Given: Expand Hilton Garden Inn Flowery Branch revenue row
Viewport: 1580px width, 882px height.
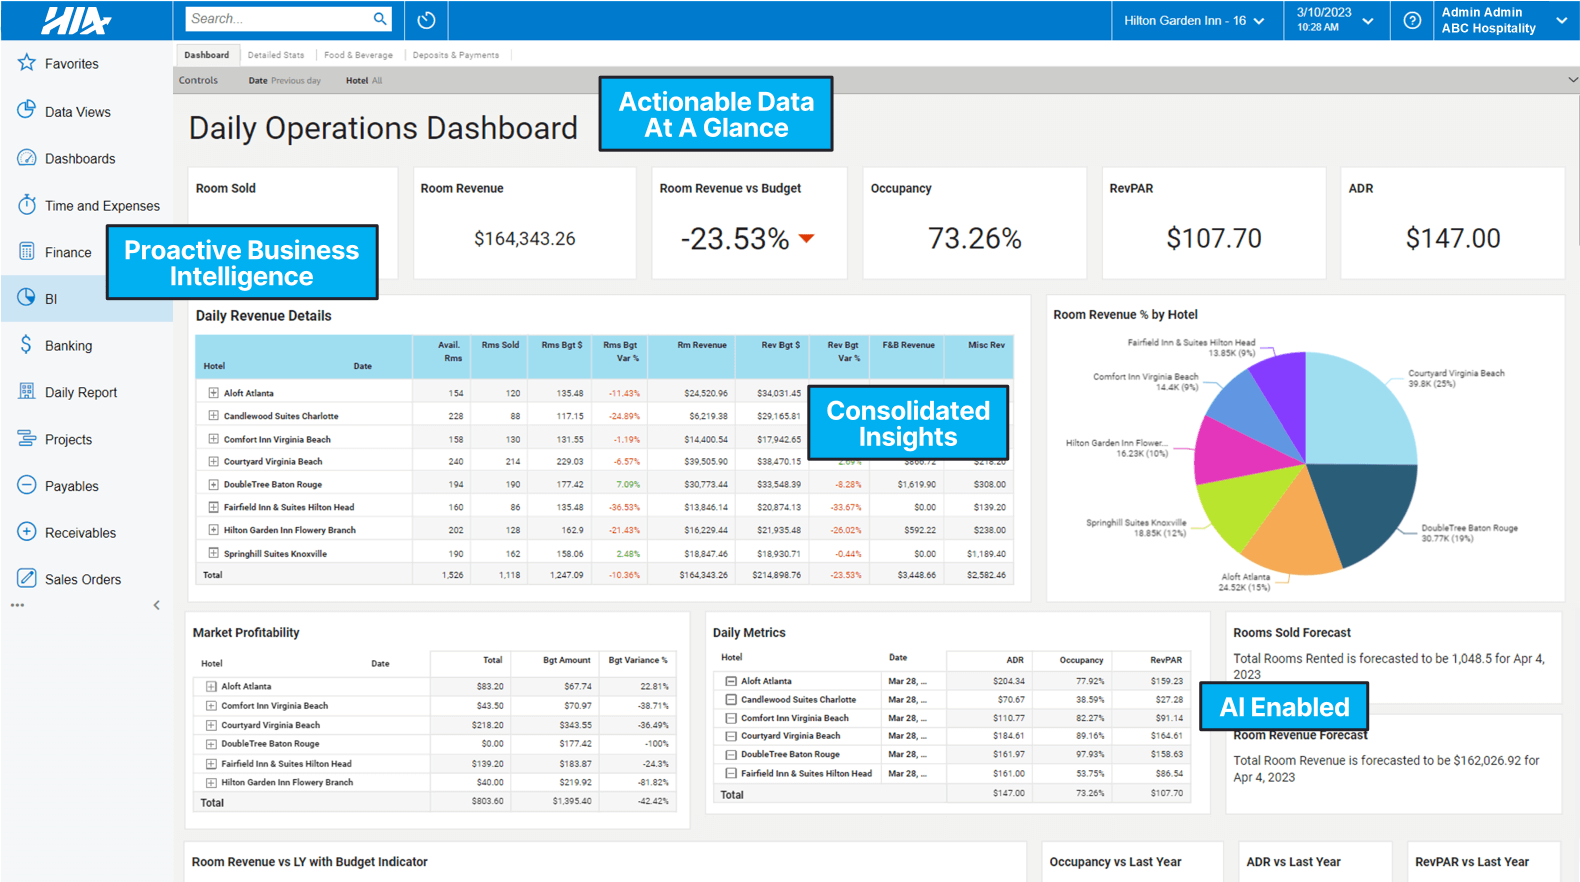Looking at the screenshot, I should 213,530.
